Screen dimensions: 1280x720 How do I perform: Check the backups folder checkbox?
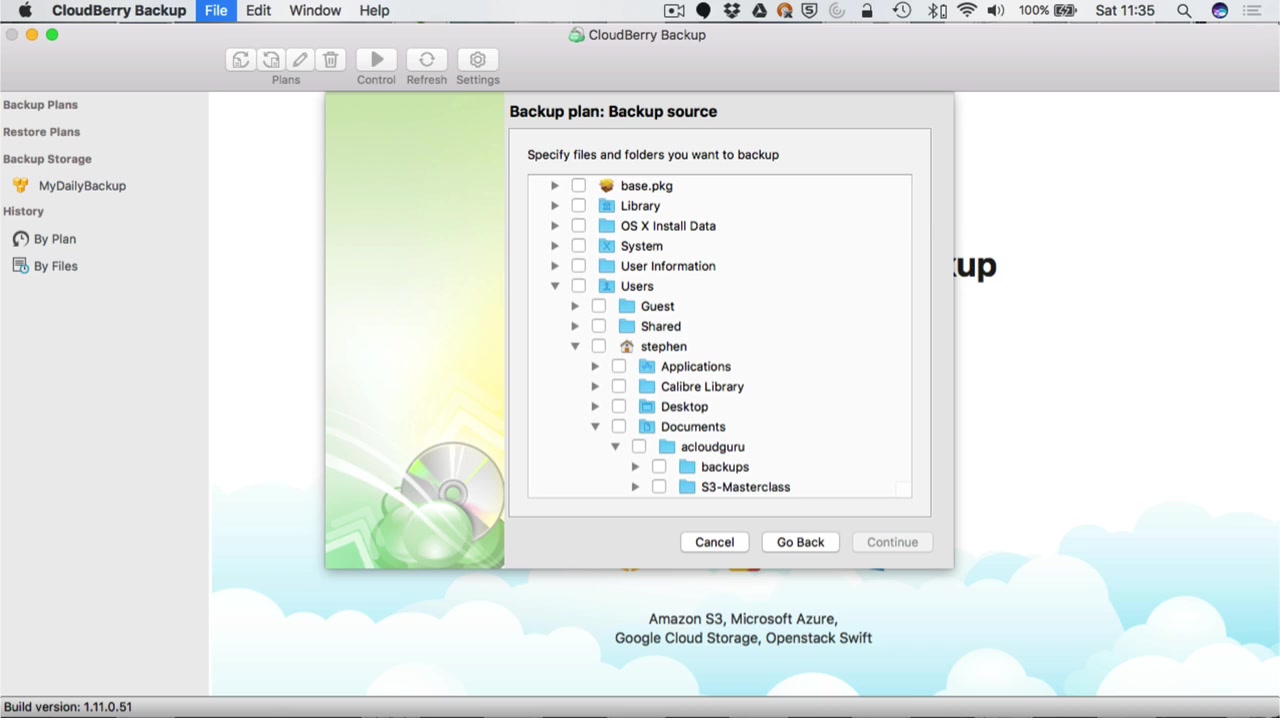(x=659, y=467)
